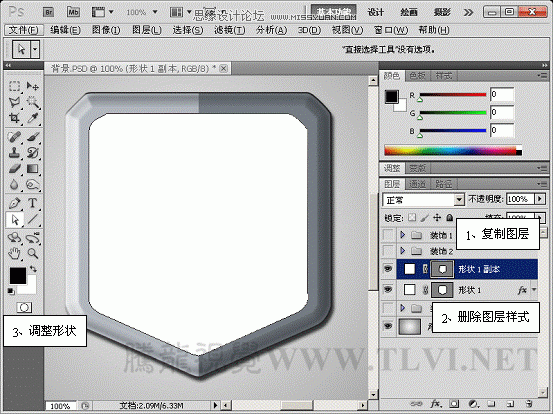Click the link layers icon in Layers footer
The image size is (553, 414).
(417, 404)
